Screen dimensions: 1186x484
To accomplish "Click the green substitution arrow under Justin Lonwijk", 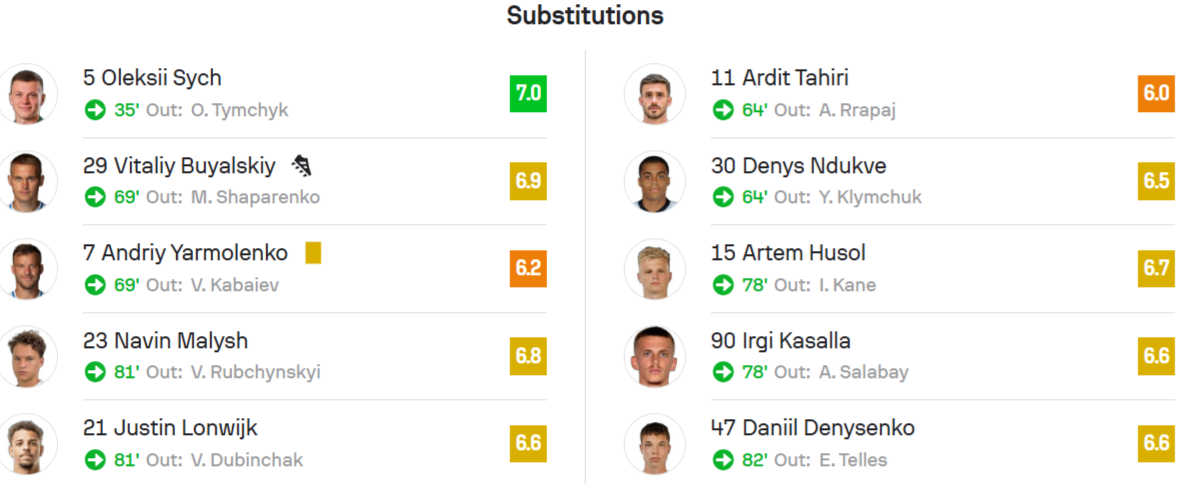I will pyautogui.click(x=95, y=460).
